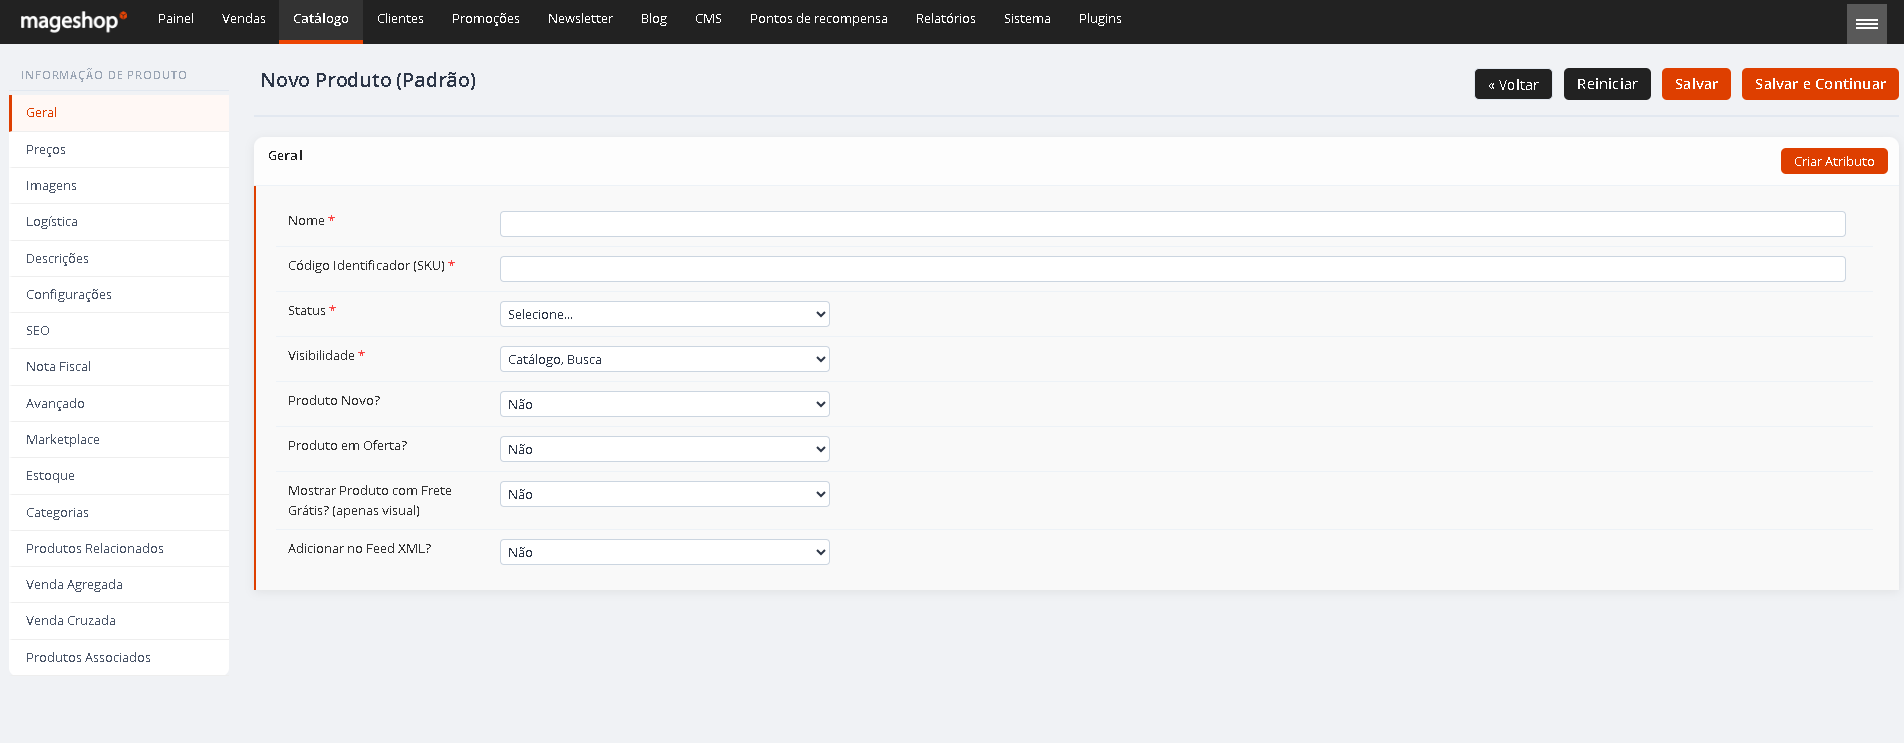
Task: Select Produtos Relacionados sidebar tab
Action: pos(119,549)
